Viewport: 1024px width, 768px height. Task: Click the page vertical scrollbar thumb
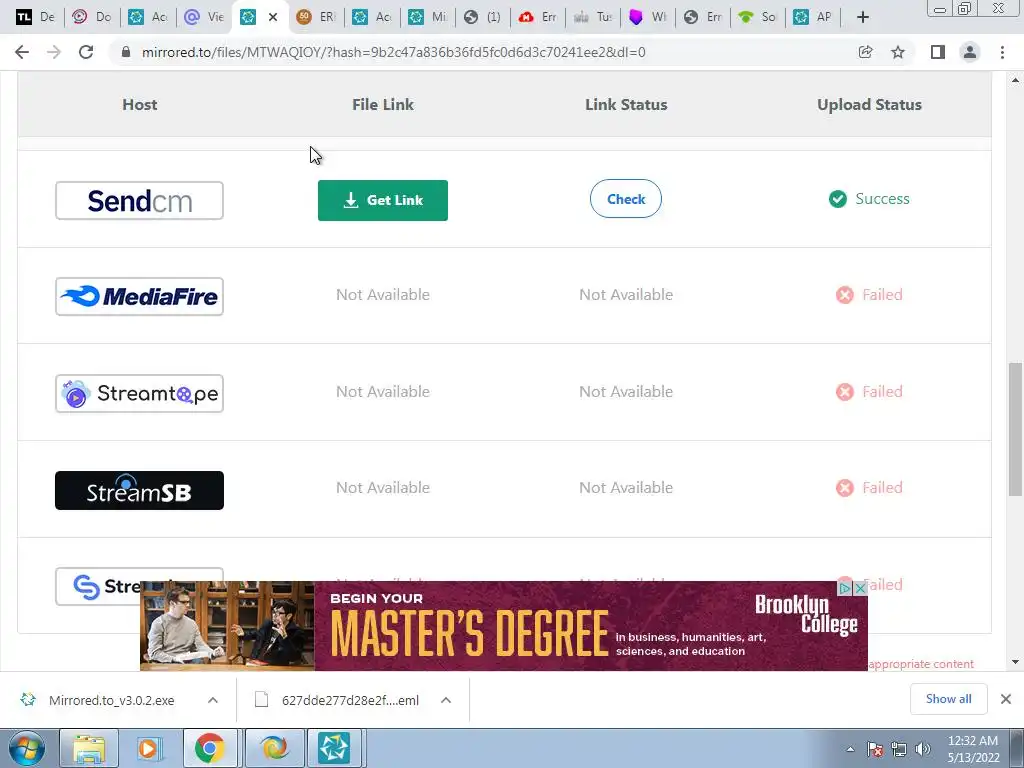pos(1015,429)
